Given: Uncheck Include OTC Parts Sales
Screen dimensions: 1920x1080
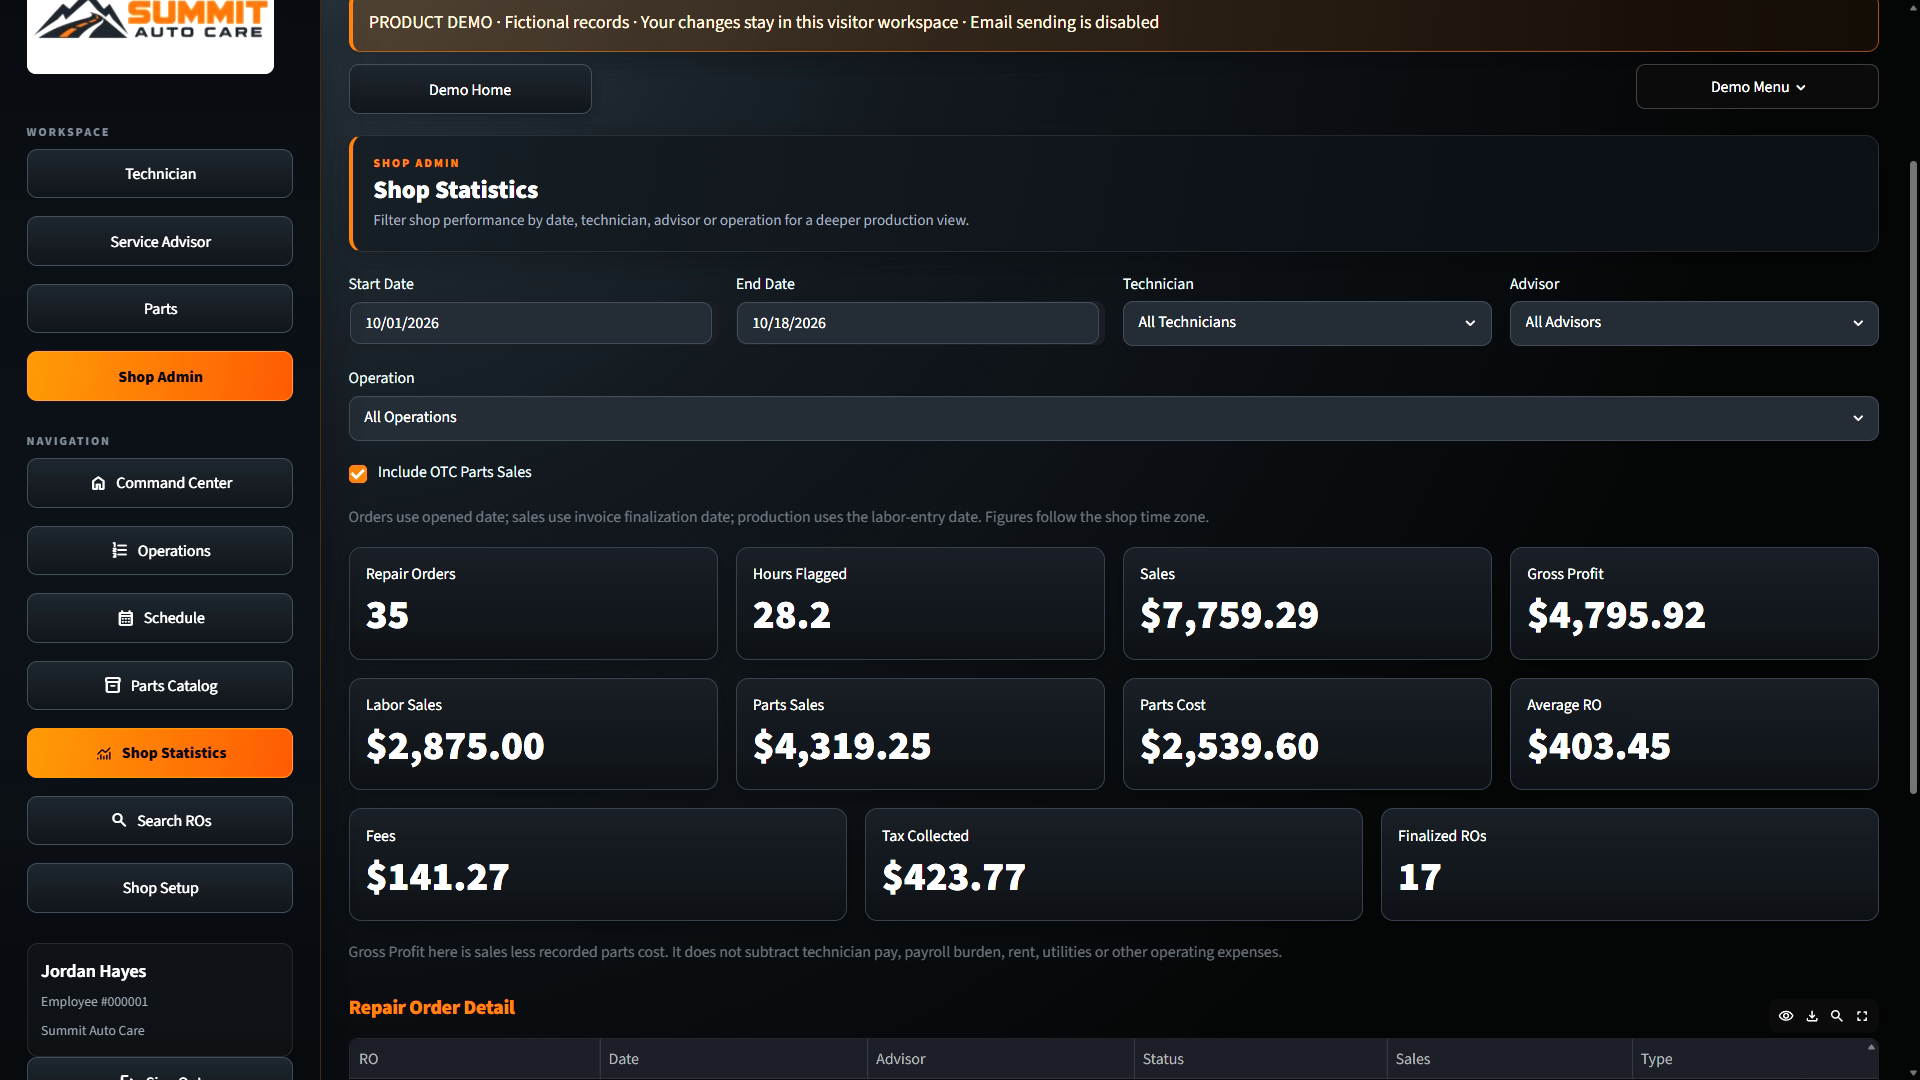Looking at the screenshot, I should [358, 474].
